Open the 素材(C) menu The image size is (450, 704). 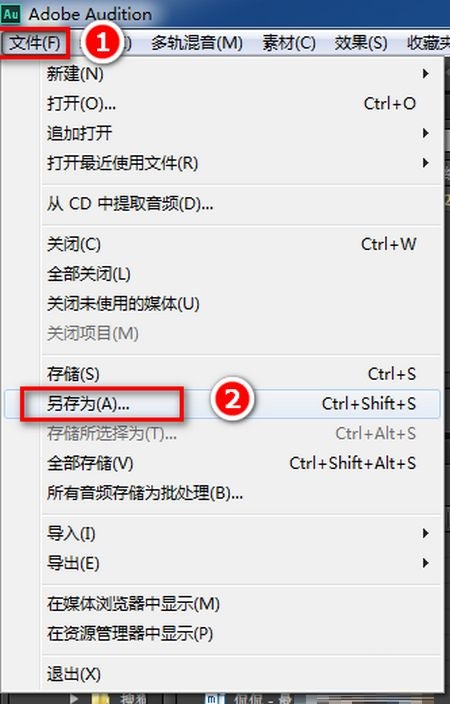[x=289, y=43]
